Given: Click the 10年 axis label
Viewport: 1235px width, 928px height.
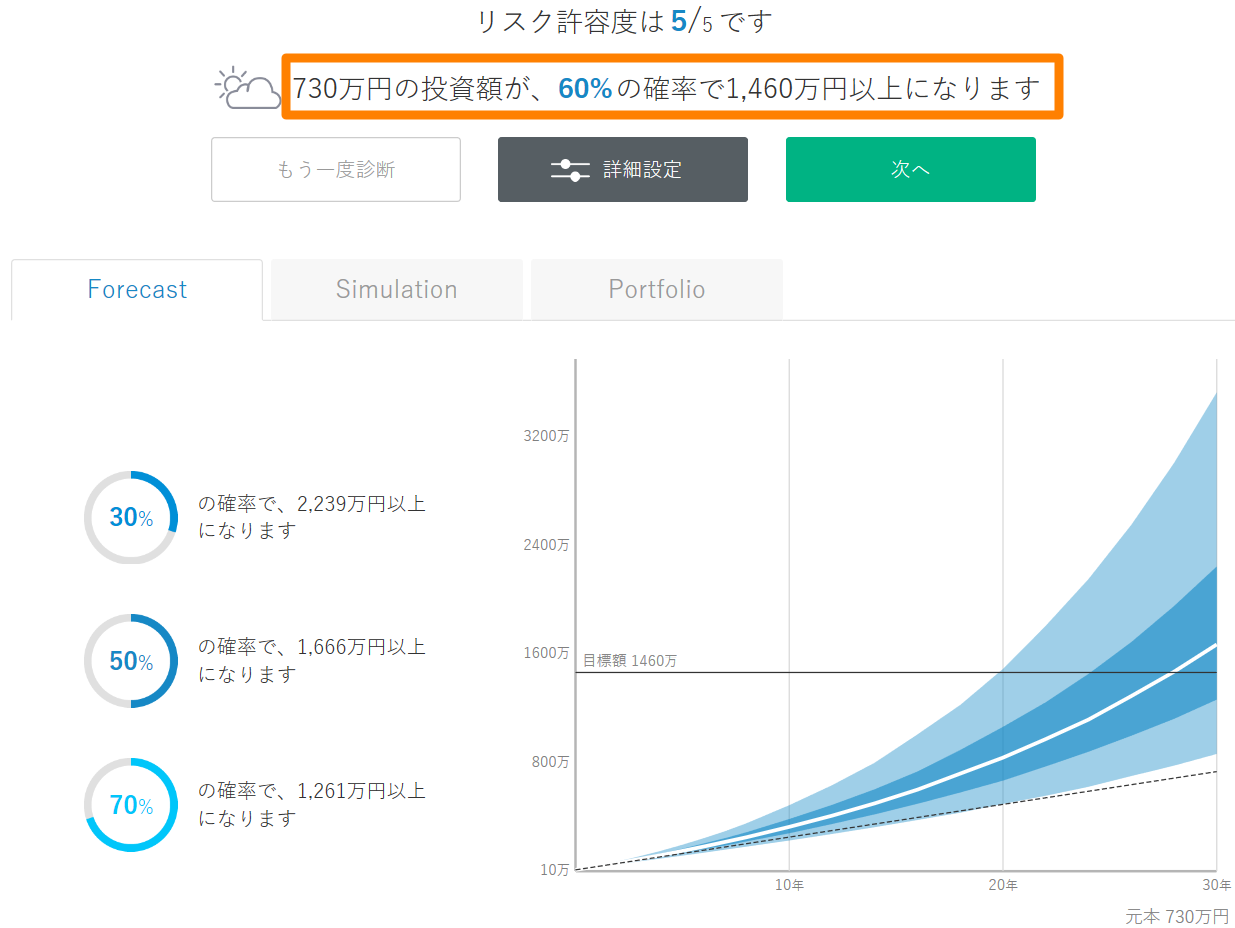Looking at the screenshot, I should point(790,886).
